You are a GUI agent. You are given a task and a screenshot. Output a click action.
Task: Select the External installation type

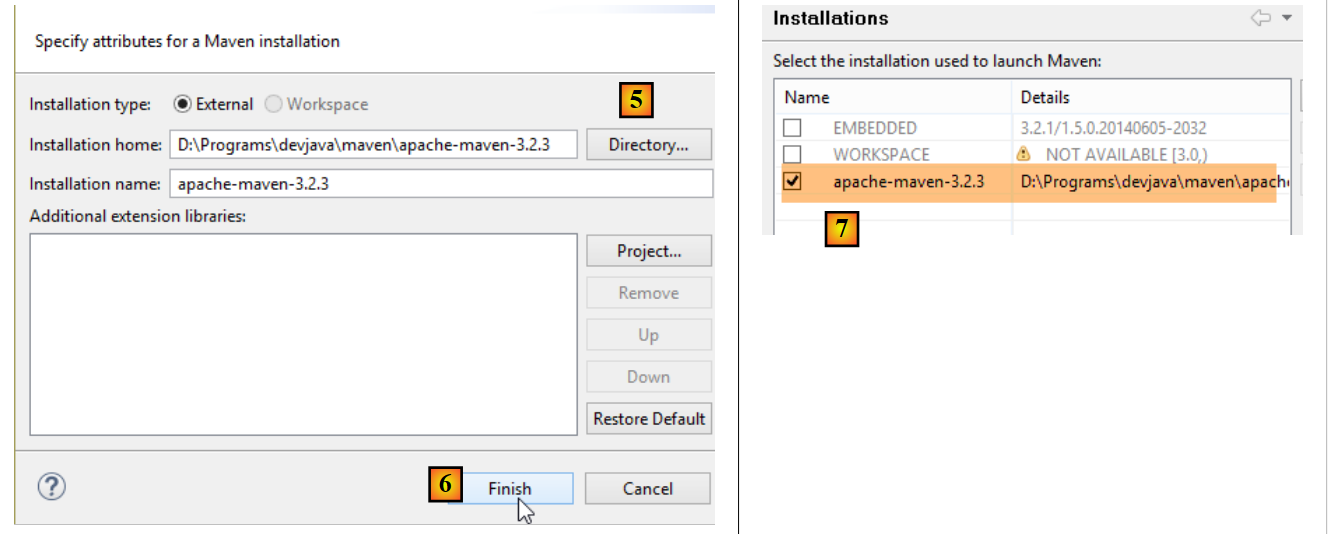point(183,104)
